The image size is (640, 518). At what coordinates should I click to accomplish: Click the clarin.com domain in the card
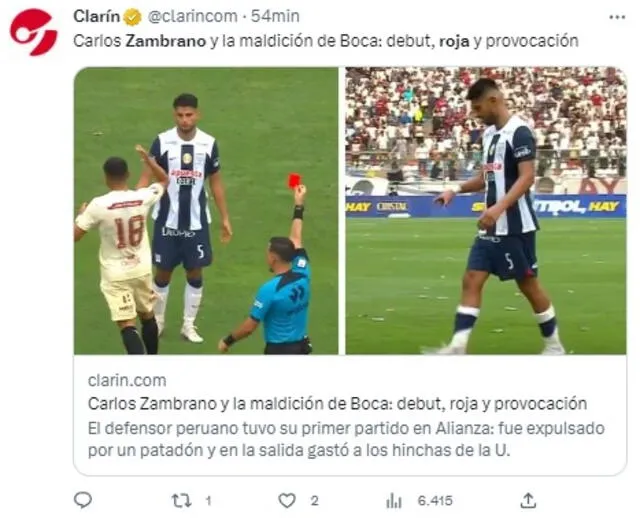[127, 380]
